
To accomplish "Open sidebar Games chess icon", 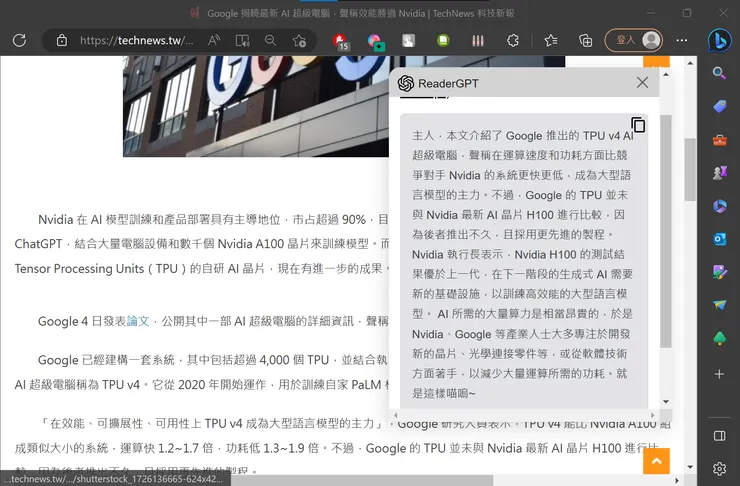I will 720,173.
